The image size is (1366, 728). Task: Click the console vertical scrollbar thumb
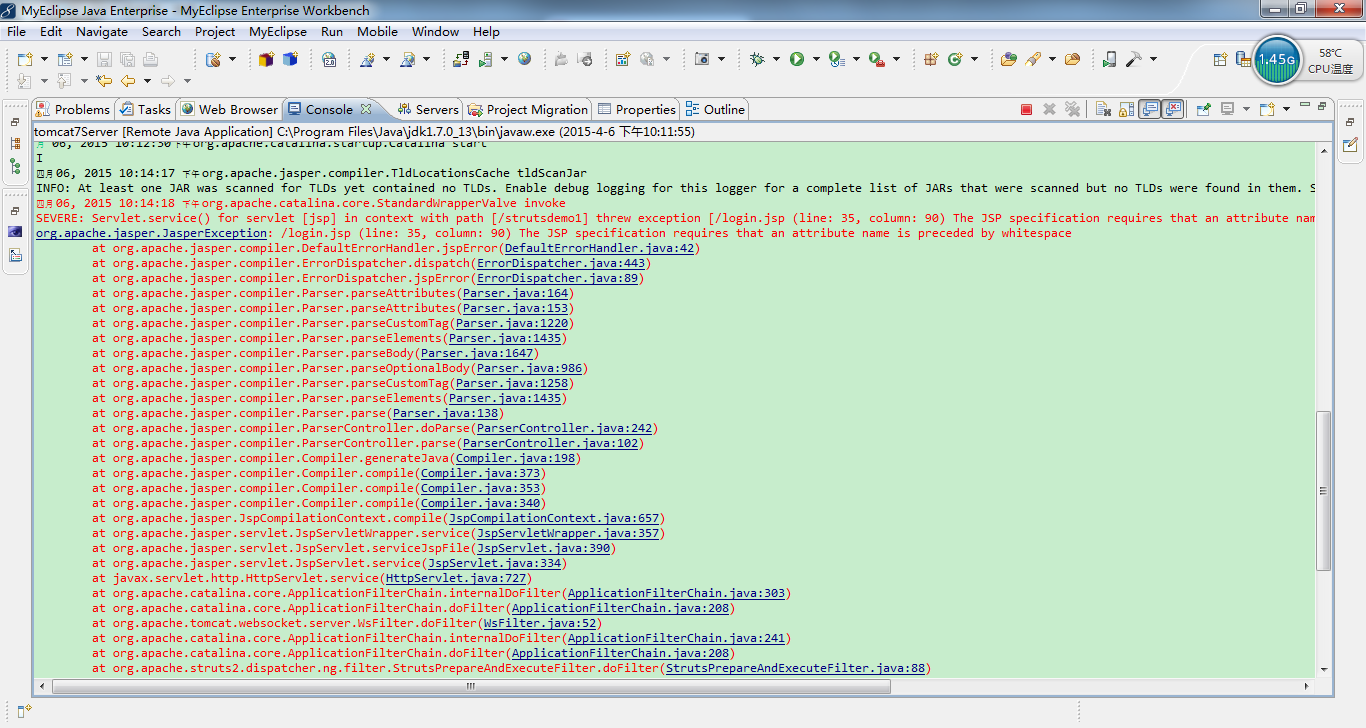[1324, 490]
